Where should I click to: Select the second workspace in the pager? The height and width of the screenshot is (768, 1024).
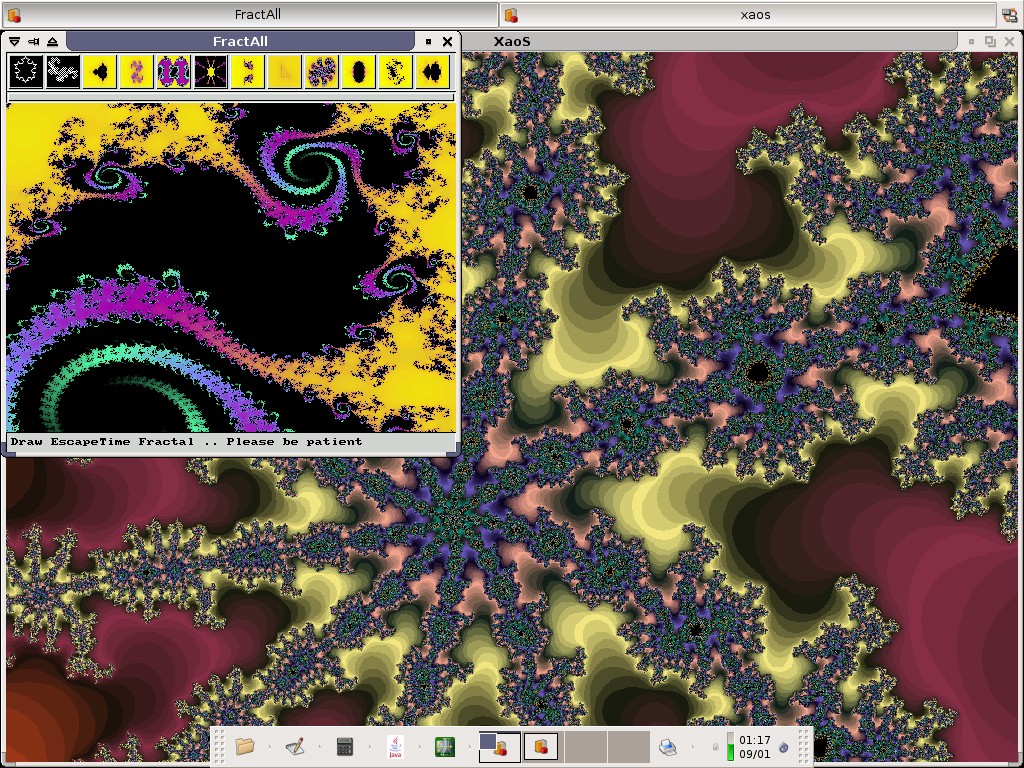coord(541,746)
